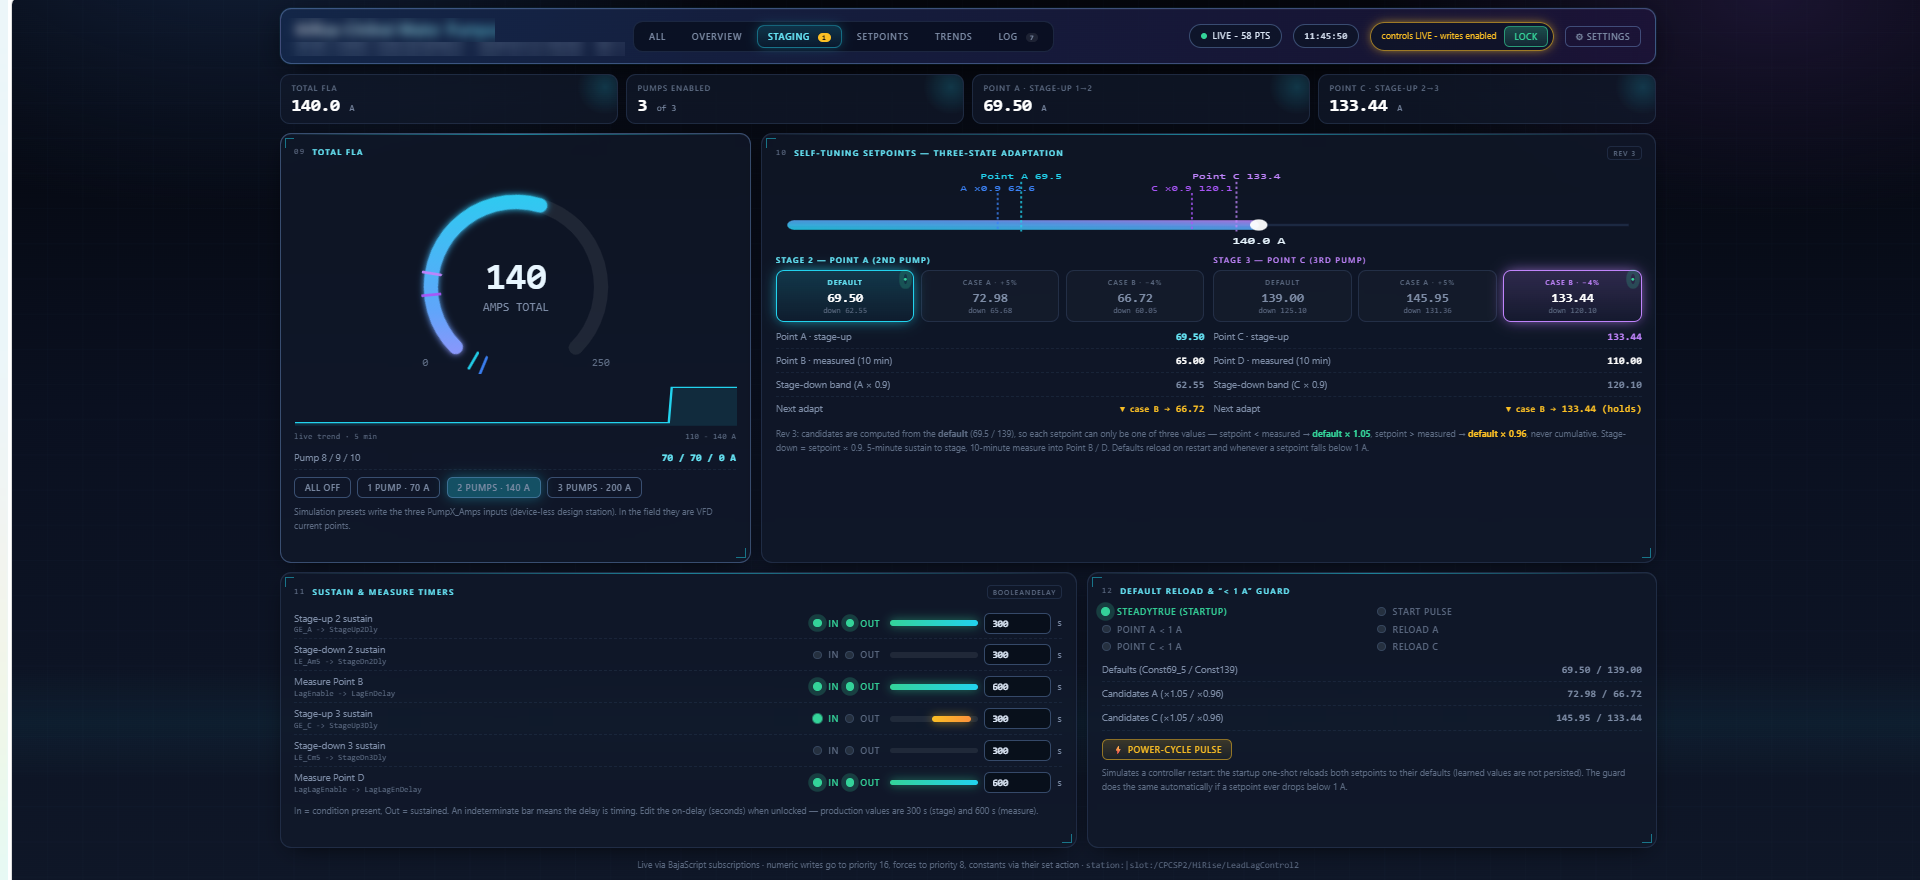This screenshot has height=880, width=1920.
Task: Click the lightning Power-Cycle Pulse icon
Action: (x=1118, y=750)
